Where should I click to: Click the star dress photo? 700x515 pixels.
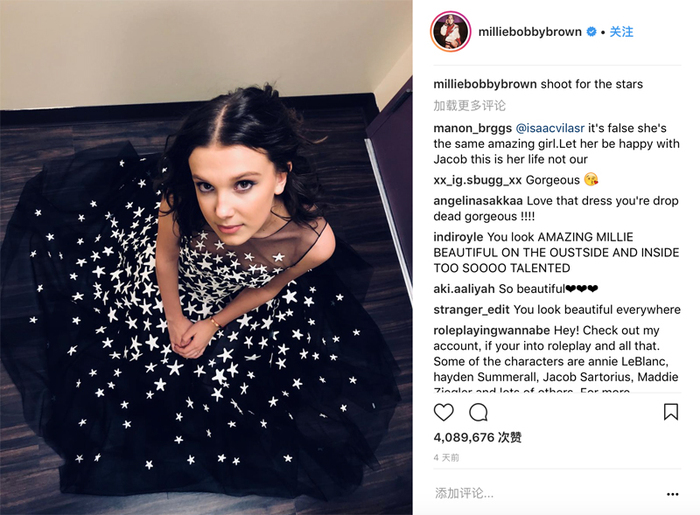point(206,258)
